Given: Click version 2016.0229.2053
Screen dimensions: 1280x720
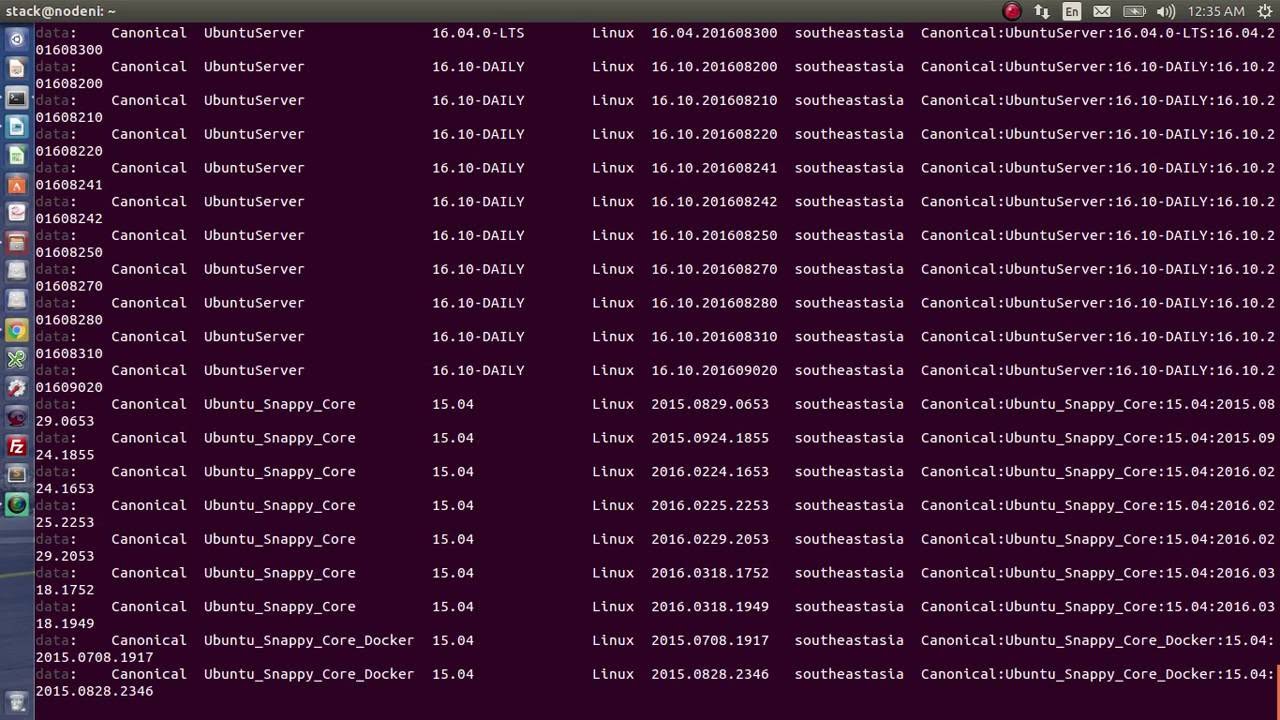Looking at the screenshot, I should click(710, 539).
